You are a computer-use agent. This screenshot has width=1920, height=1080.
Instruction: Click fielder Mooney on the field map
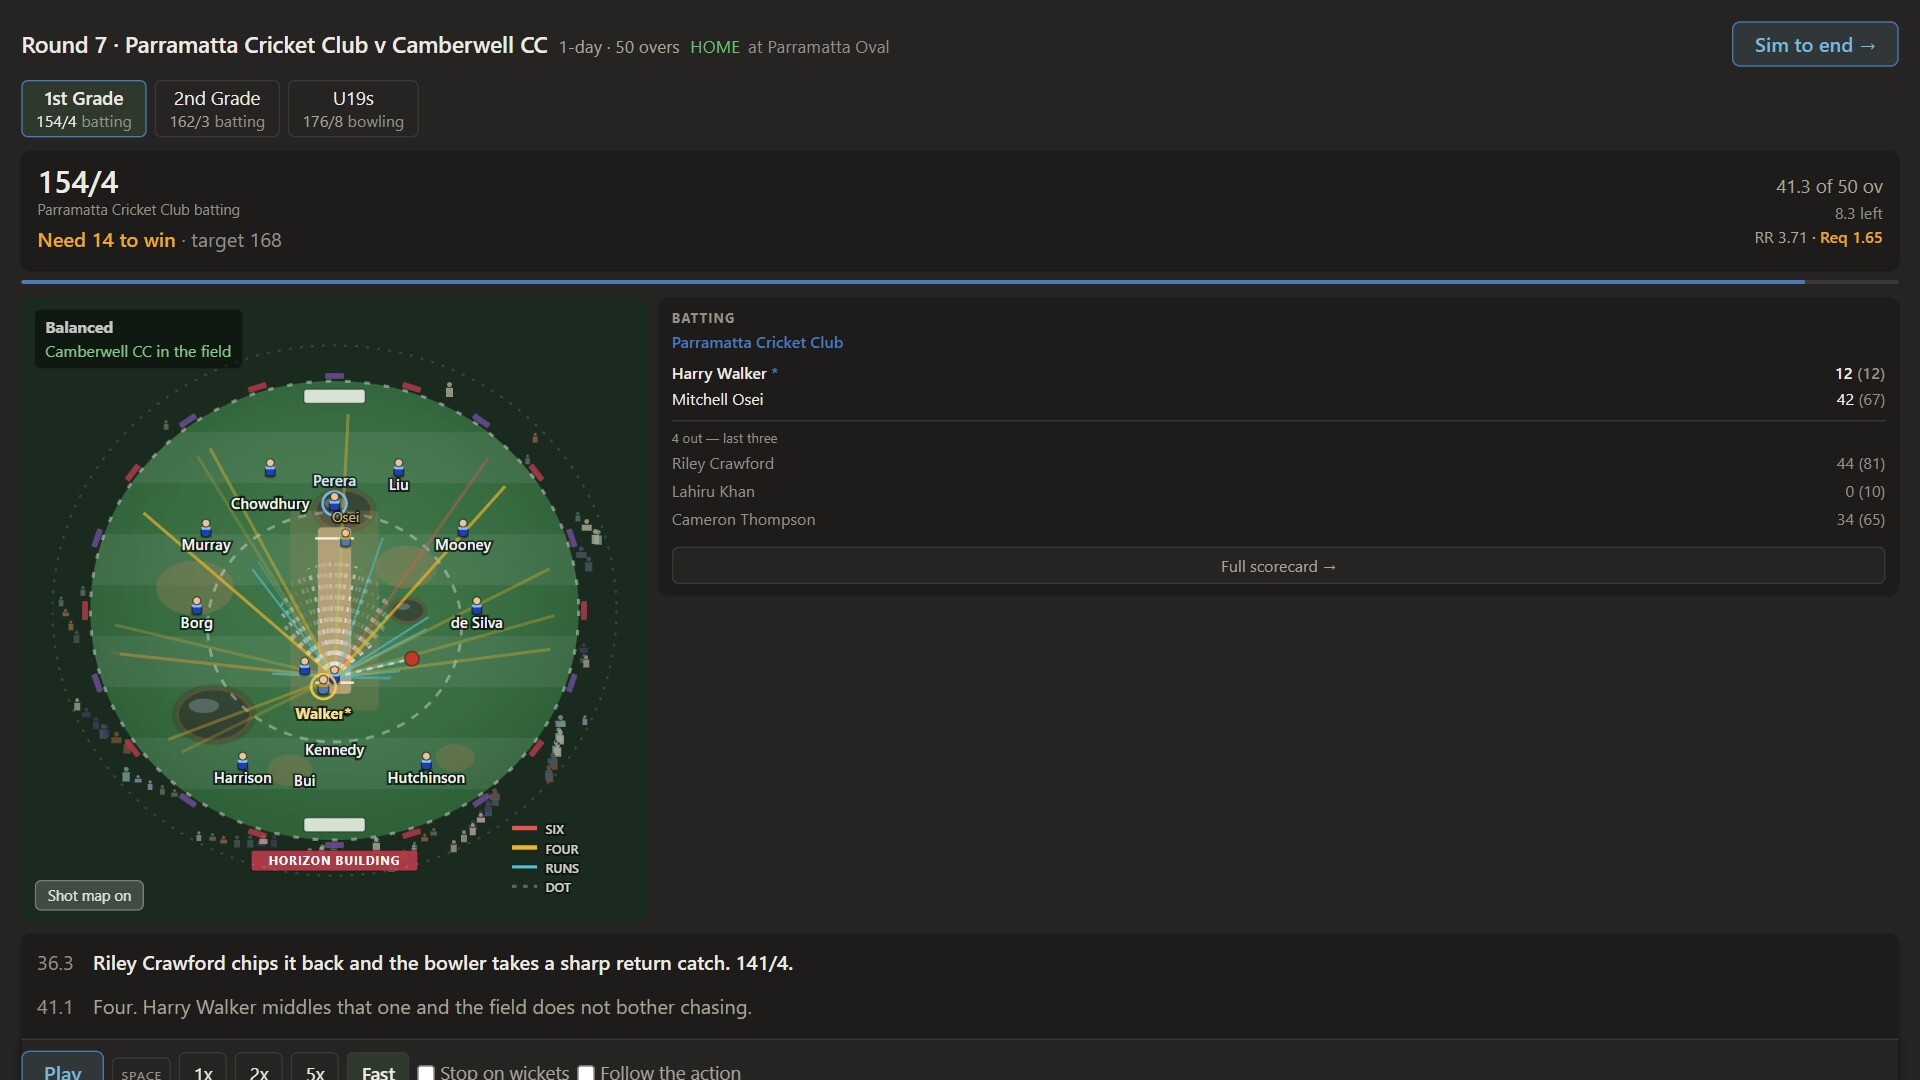[x=463, y=528]
